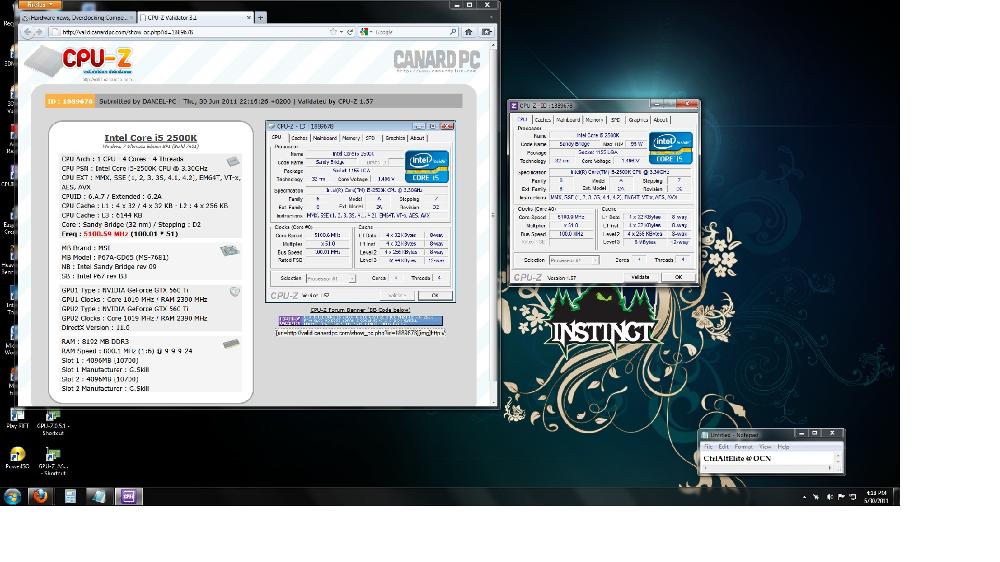Click the Action Center flag tray icon
This screenshot has height=562, width=1000.
click(x=841, y=496)
